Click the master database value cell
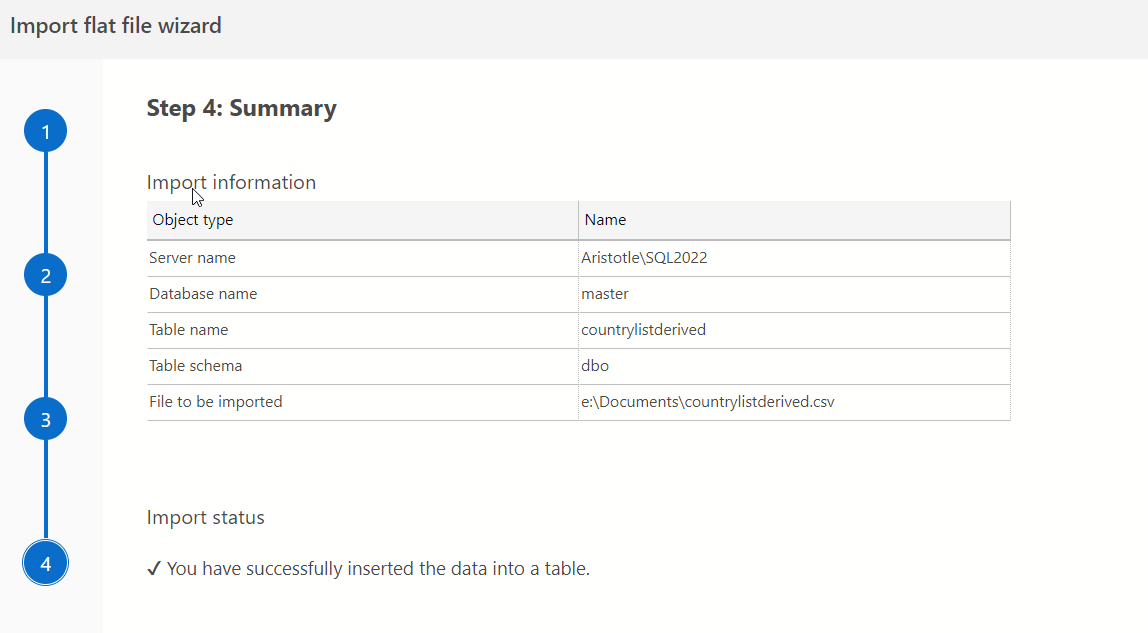This screenshot has width=1148, height=633. tap(605, 294)
